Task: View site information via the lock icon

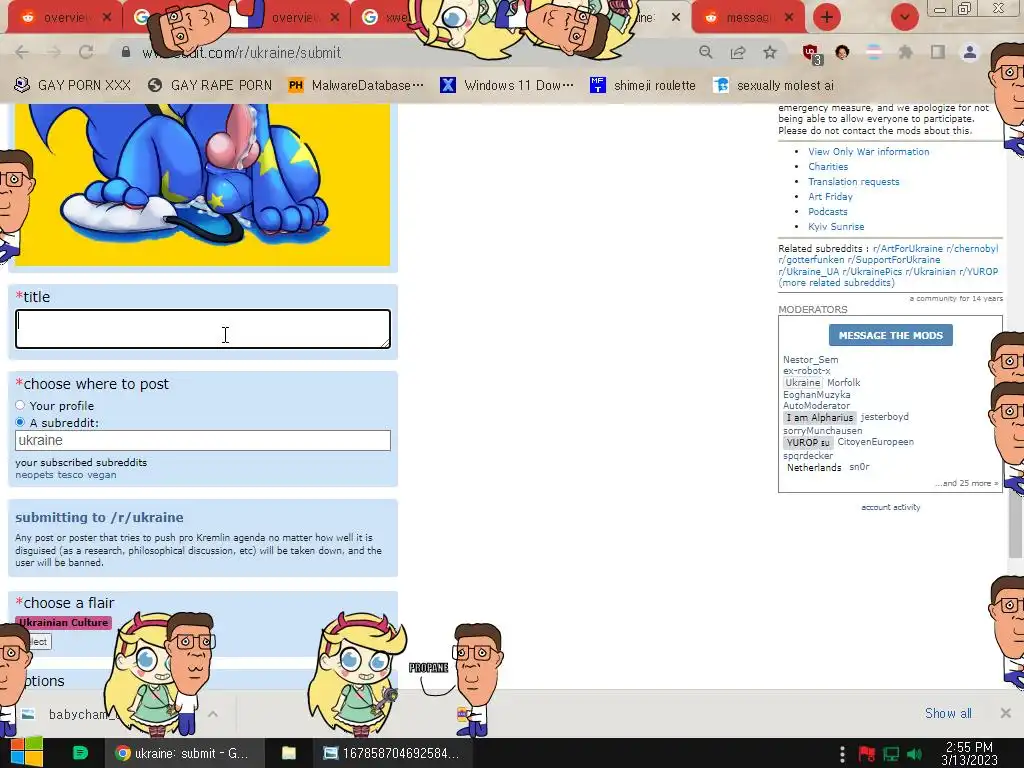Action: (126, 52)
